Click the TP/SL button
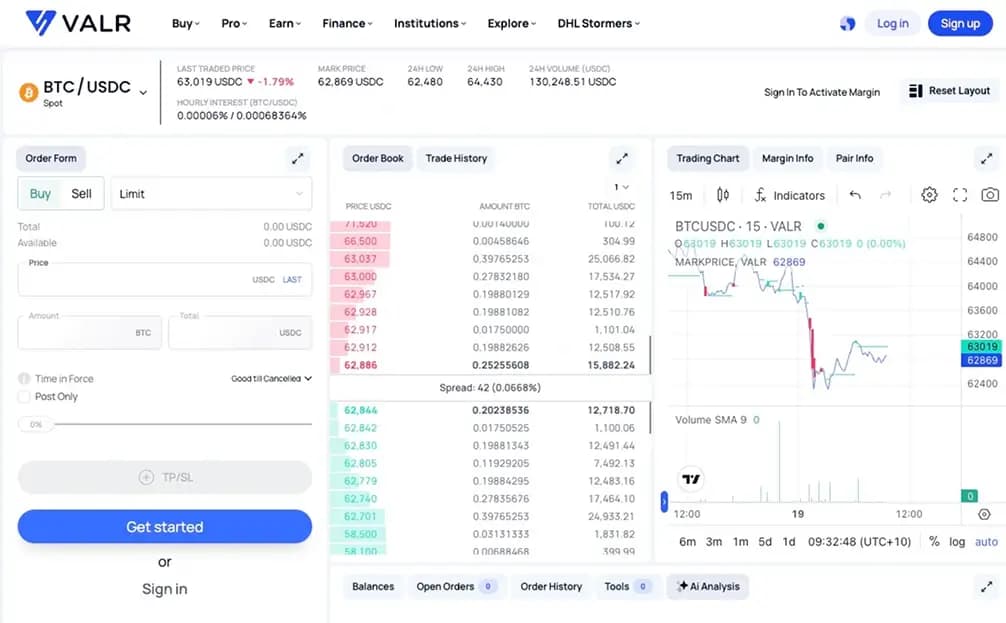This screenshot has width=1006, height=623. pos(165,477)
